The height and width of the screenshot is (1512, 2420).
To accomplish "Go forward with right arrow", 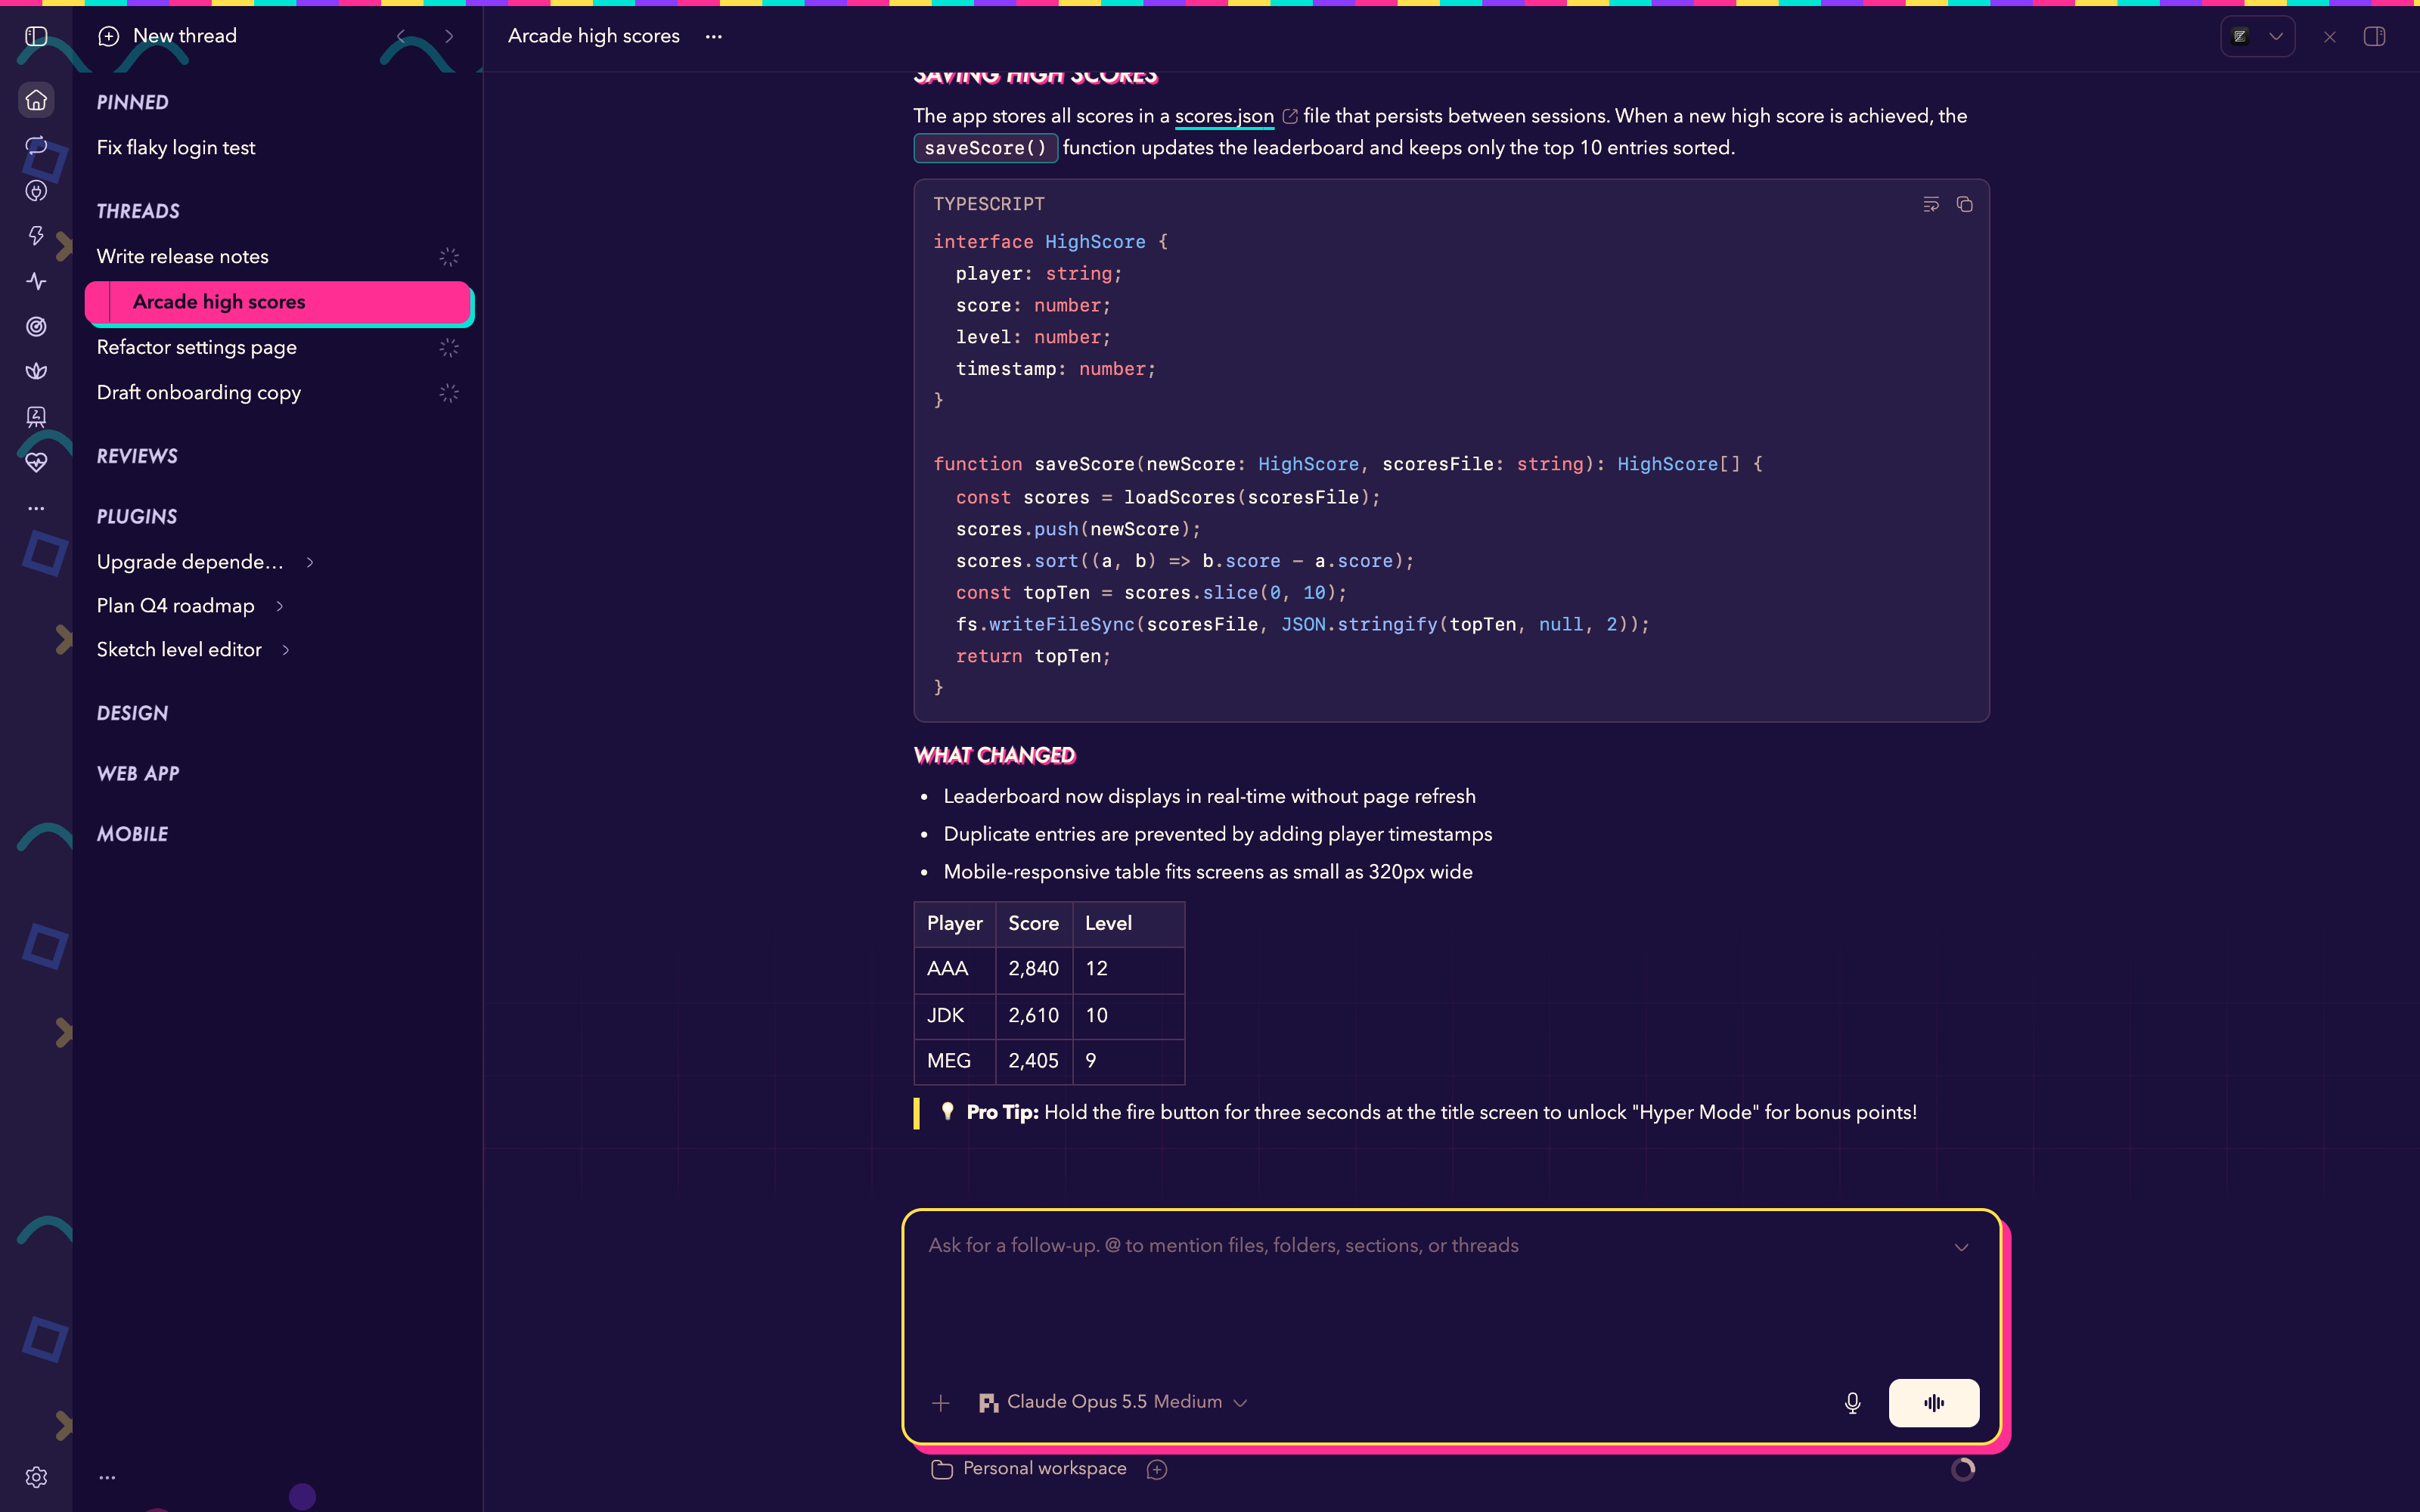I will pyautogui.click(x=449, y=36).
